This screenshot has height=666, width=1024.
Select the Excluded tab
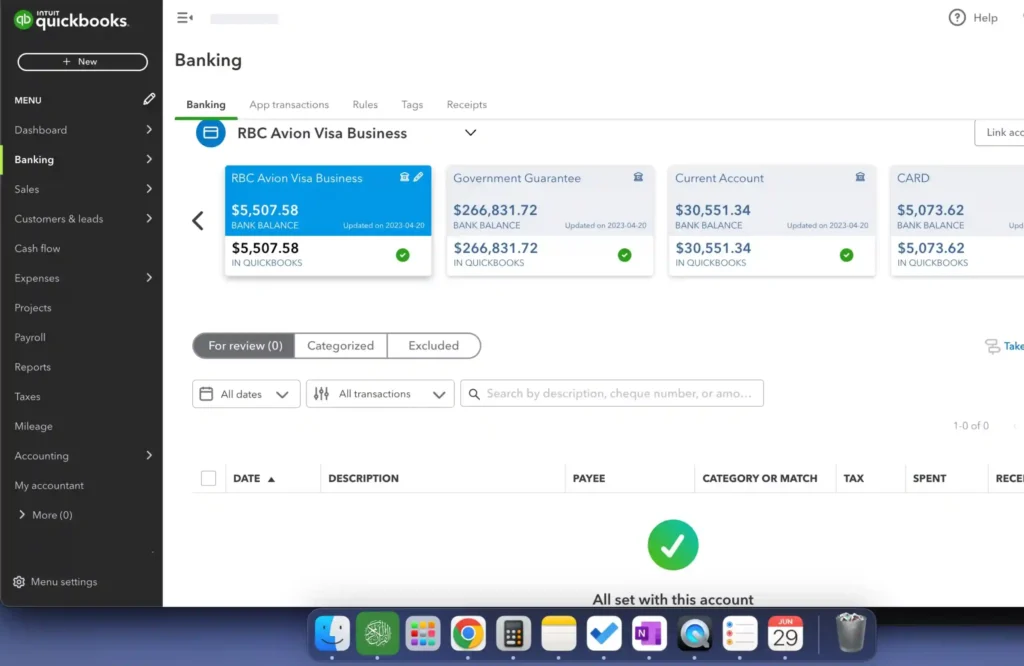pyautogui.click(x=434, y=345)
